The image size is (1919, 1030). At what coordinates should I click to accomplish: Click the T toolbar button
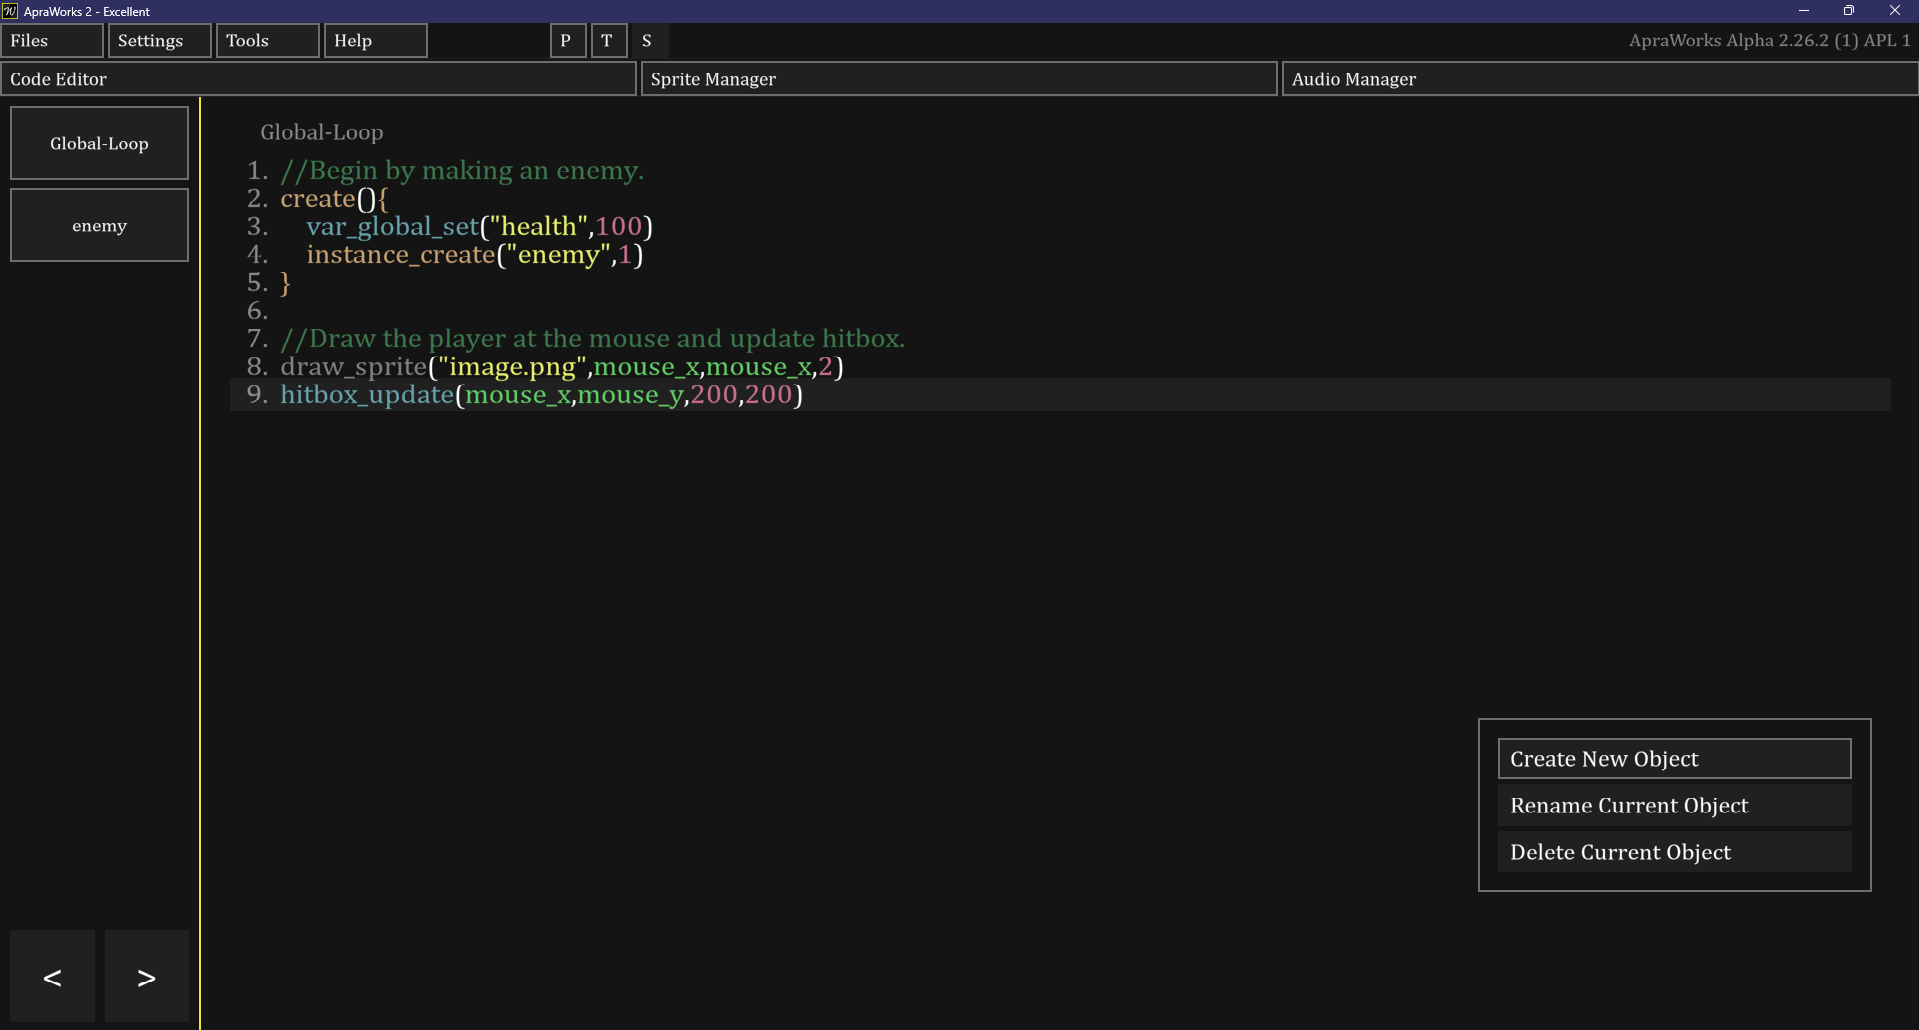pos(608,41)
